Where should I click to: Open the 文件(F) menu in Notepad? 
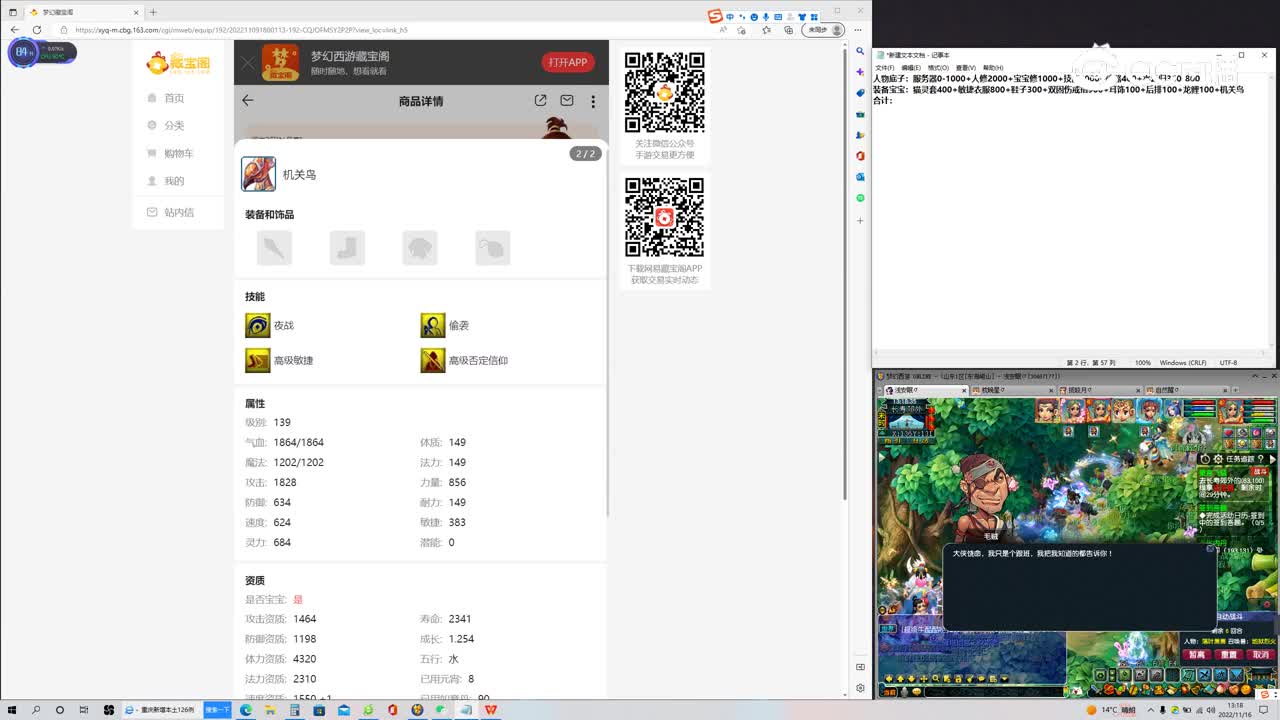(884, 68)
